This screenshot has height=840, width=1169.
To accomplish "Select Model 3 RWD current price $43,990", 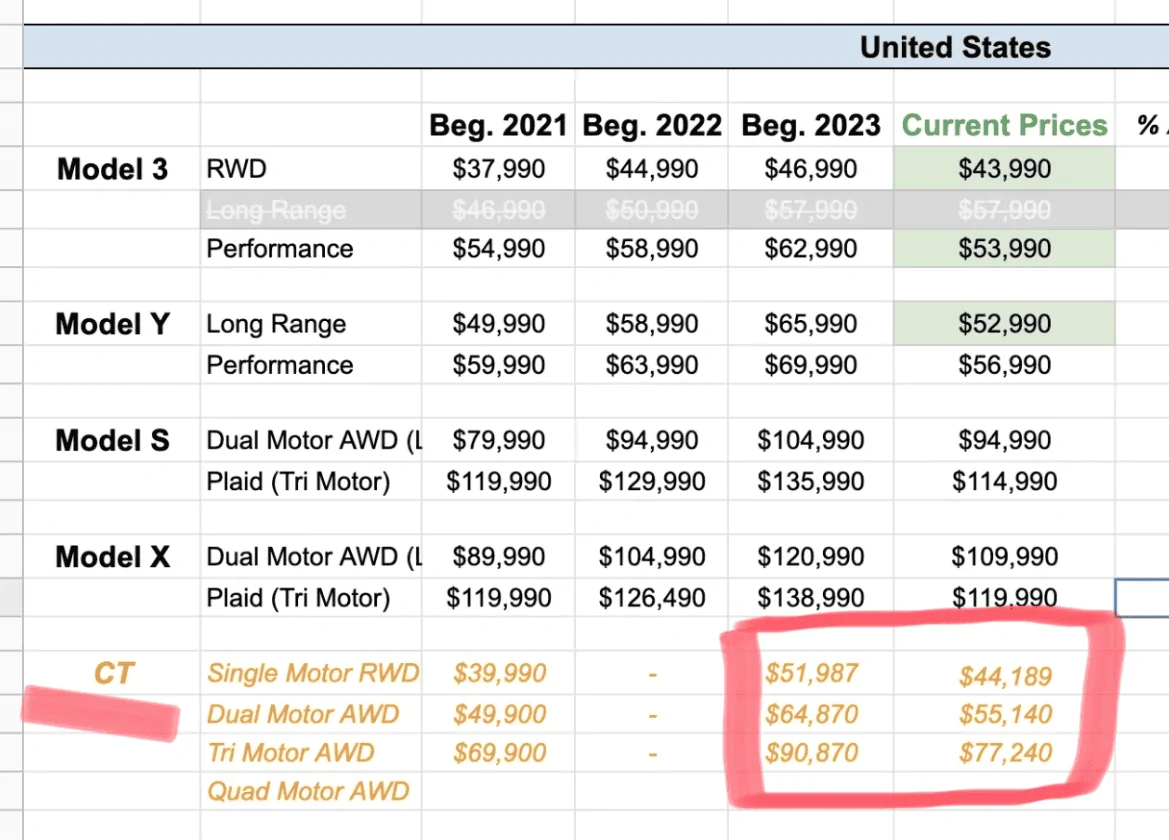I will pyautogui.click(x=1004, y=168).
